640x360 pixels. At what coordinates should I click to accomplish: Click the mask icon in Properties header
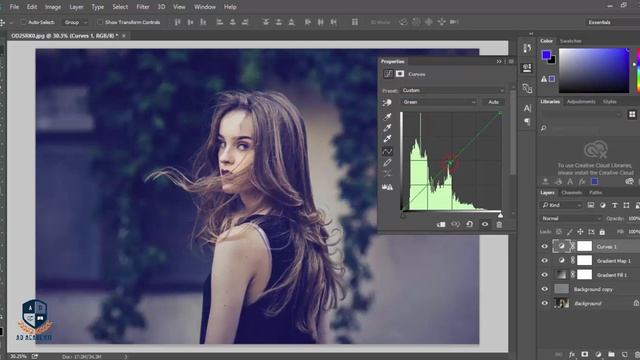tap(400, 74)
